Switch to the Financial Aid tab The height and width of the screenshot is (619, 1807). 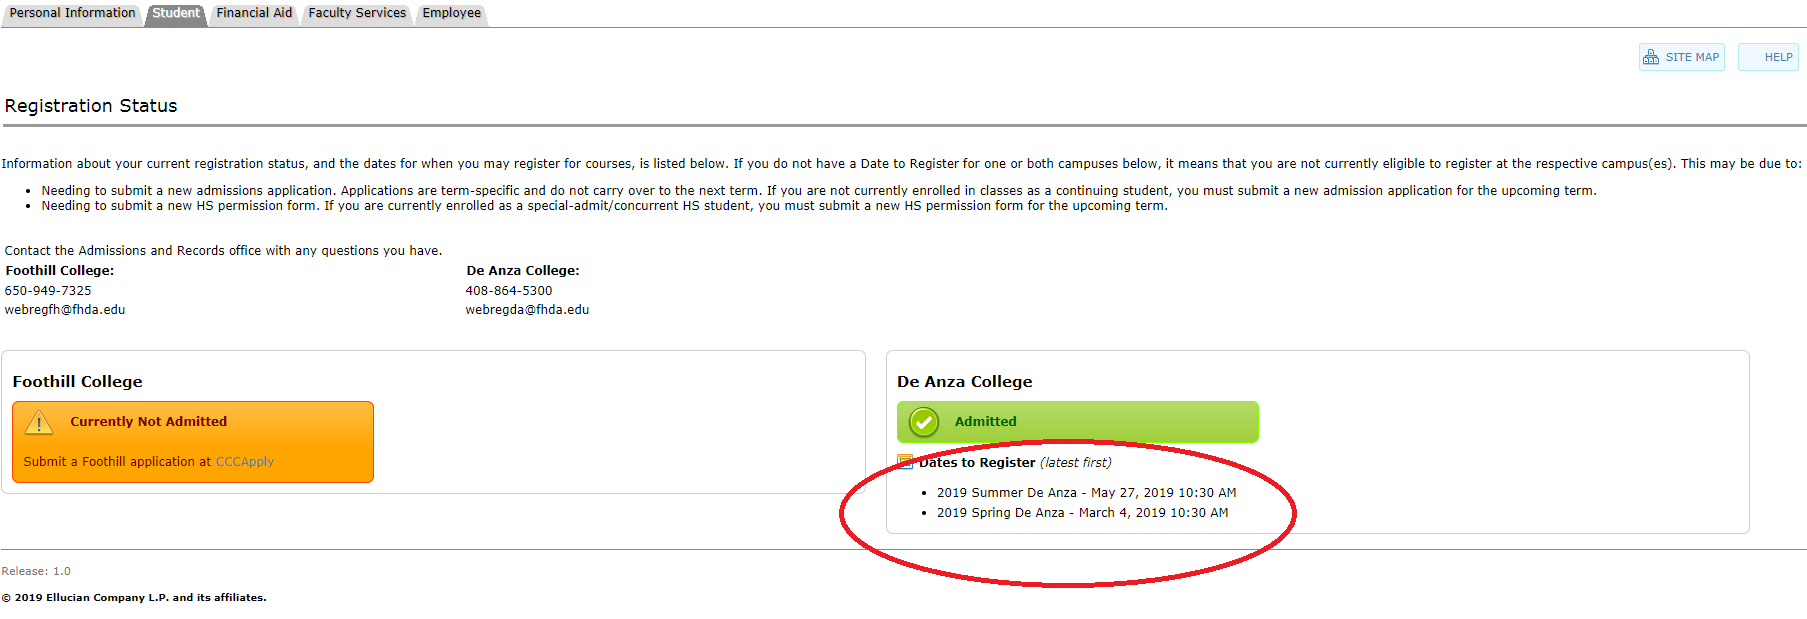(x=254, y=13)
